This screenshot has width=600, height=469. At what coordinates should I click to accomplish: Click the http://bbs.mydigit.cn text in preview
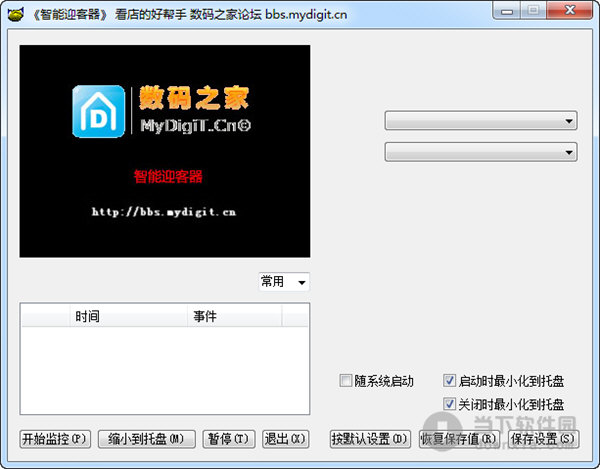coord(164,212)
